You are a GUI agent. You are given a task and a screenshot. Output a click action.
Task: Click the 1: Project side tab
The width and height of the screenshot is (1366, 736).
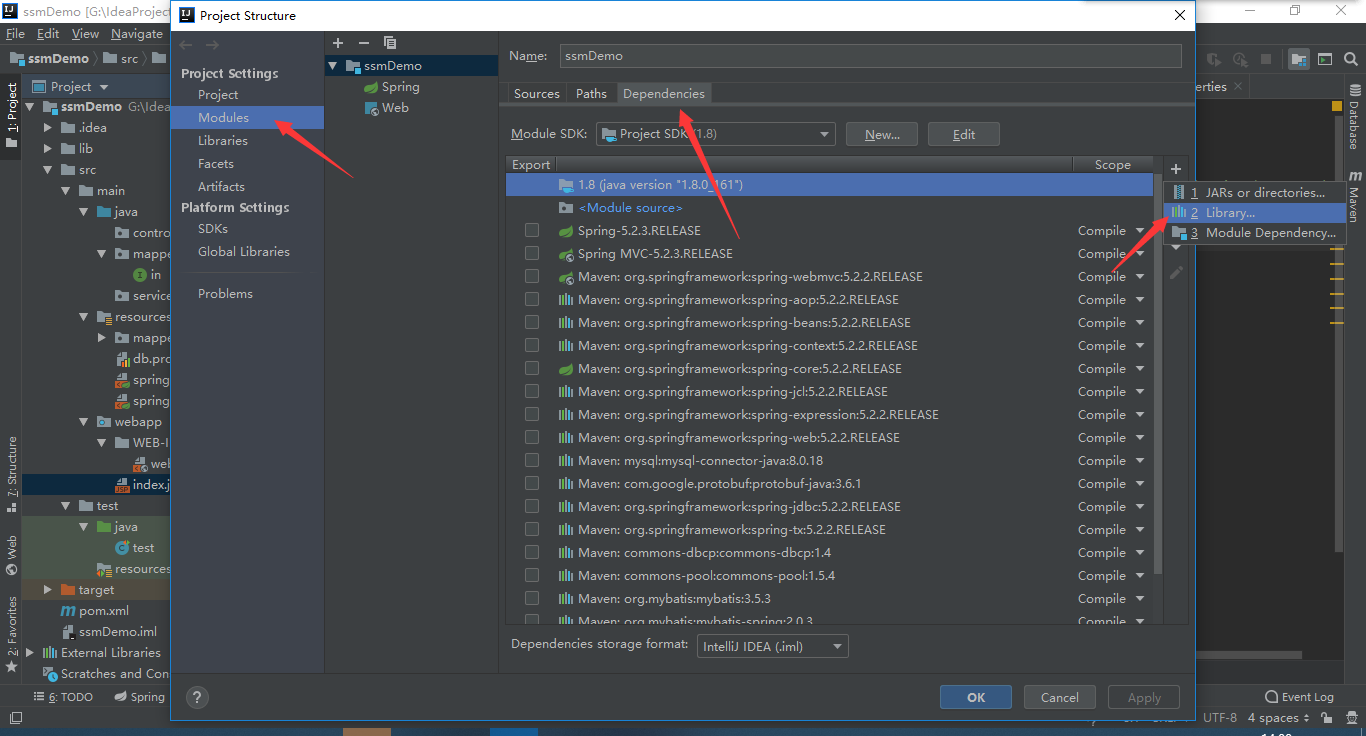click(12, 115)
